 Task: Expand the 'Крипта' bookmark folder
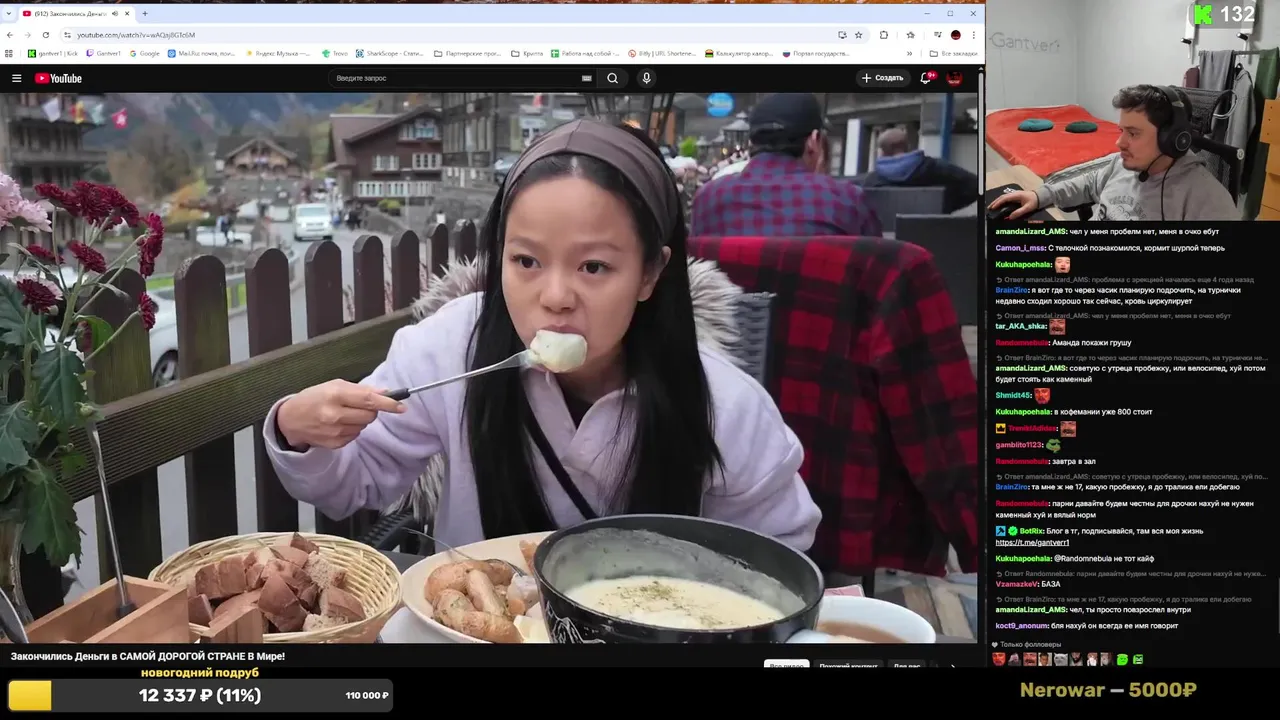click(527, 53)
